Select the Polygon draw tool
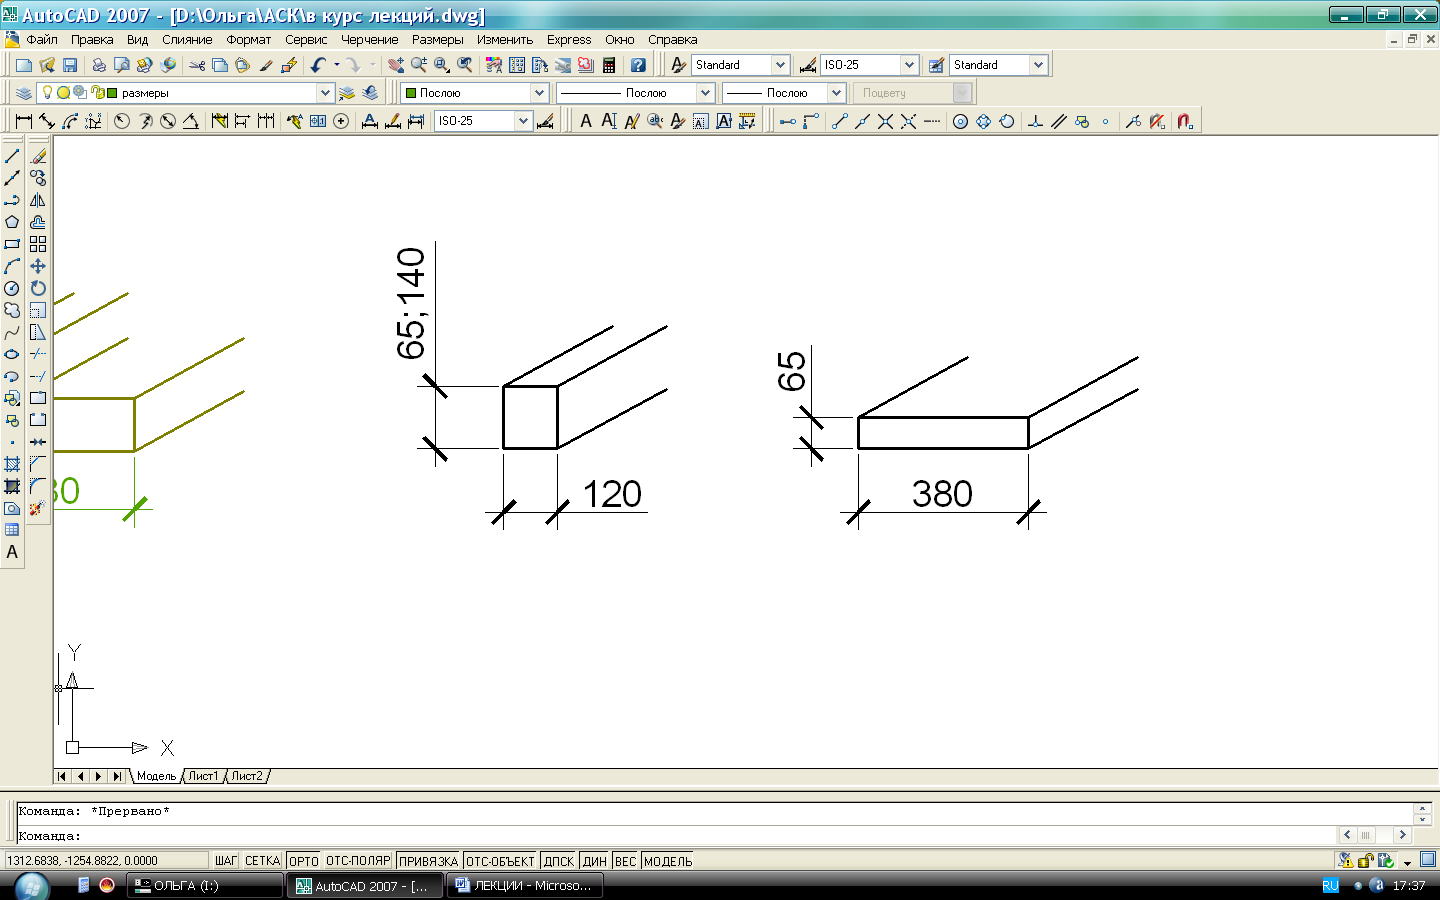Image resolution: width=1440 pixels, height=900 pixels. click(x=12, y=222)
